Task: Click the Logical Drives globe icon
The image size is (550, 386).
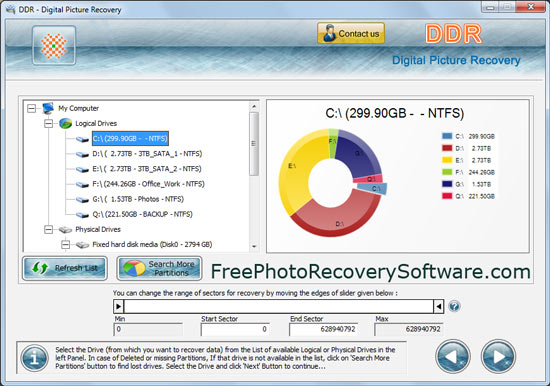Action: pyautogui.click(x=65, y=123)
